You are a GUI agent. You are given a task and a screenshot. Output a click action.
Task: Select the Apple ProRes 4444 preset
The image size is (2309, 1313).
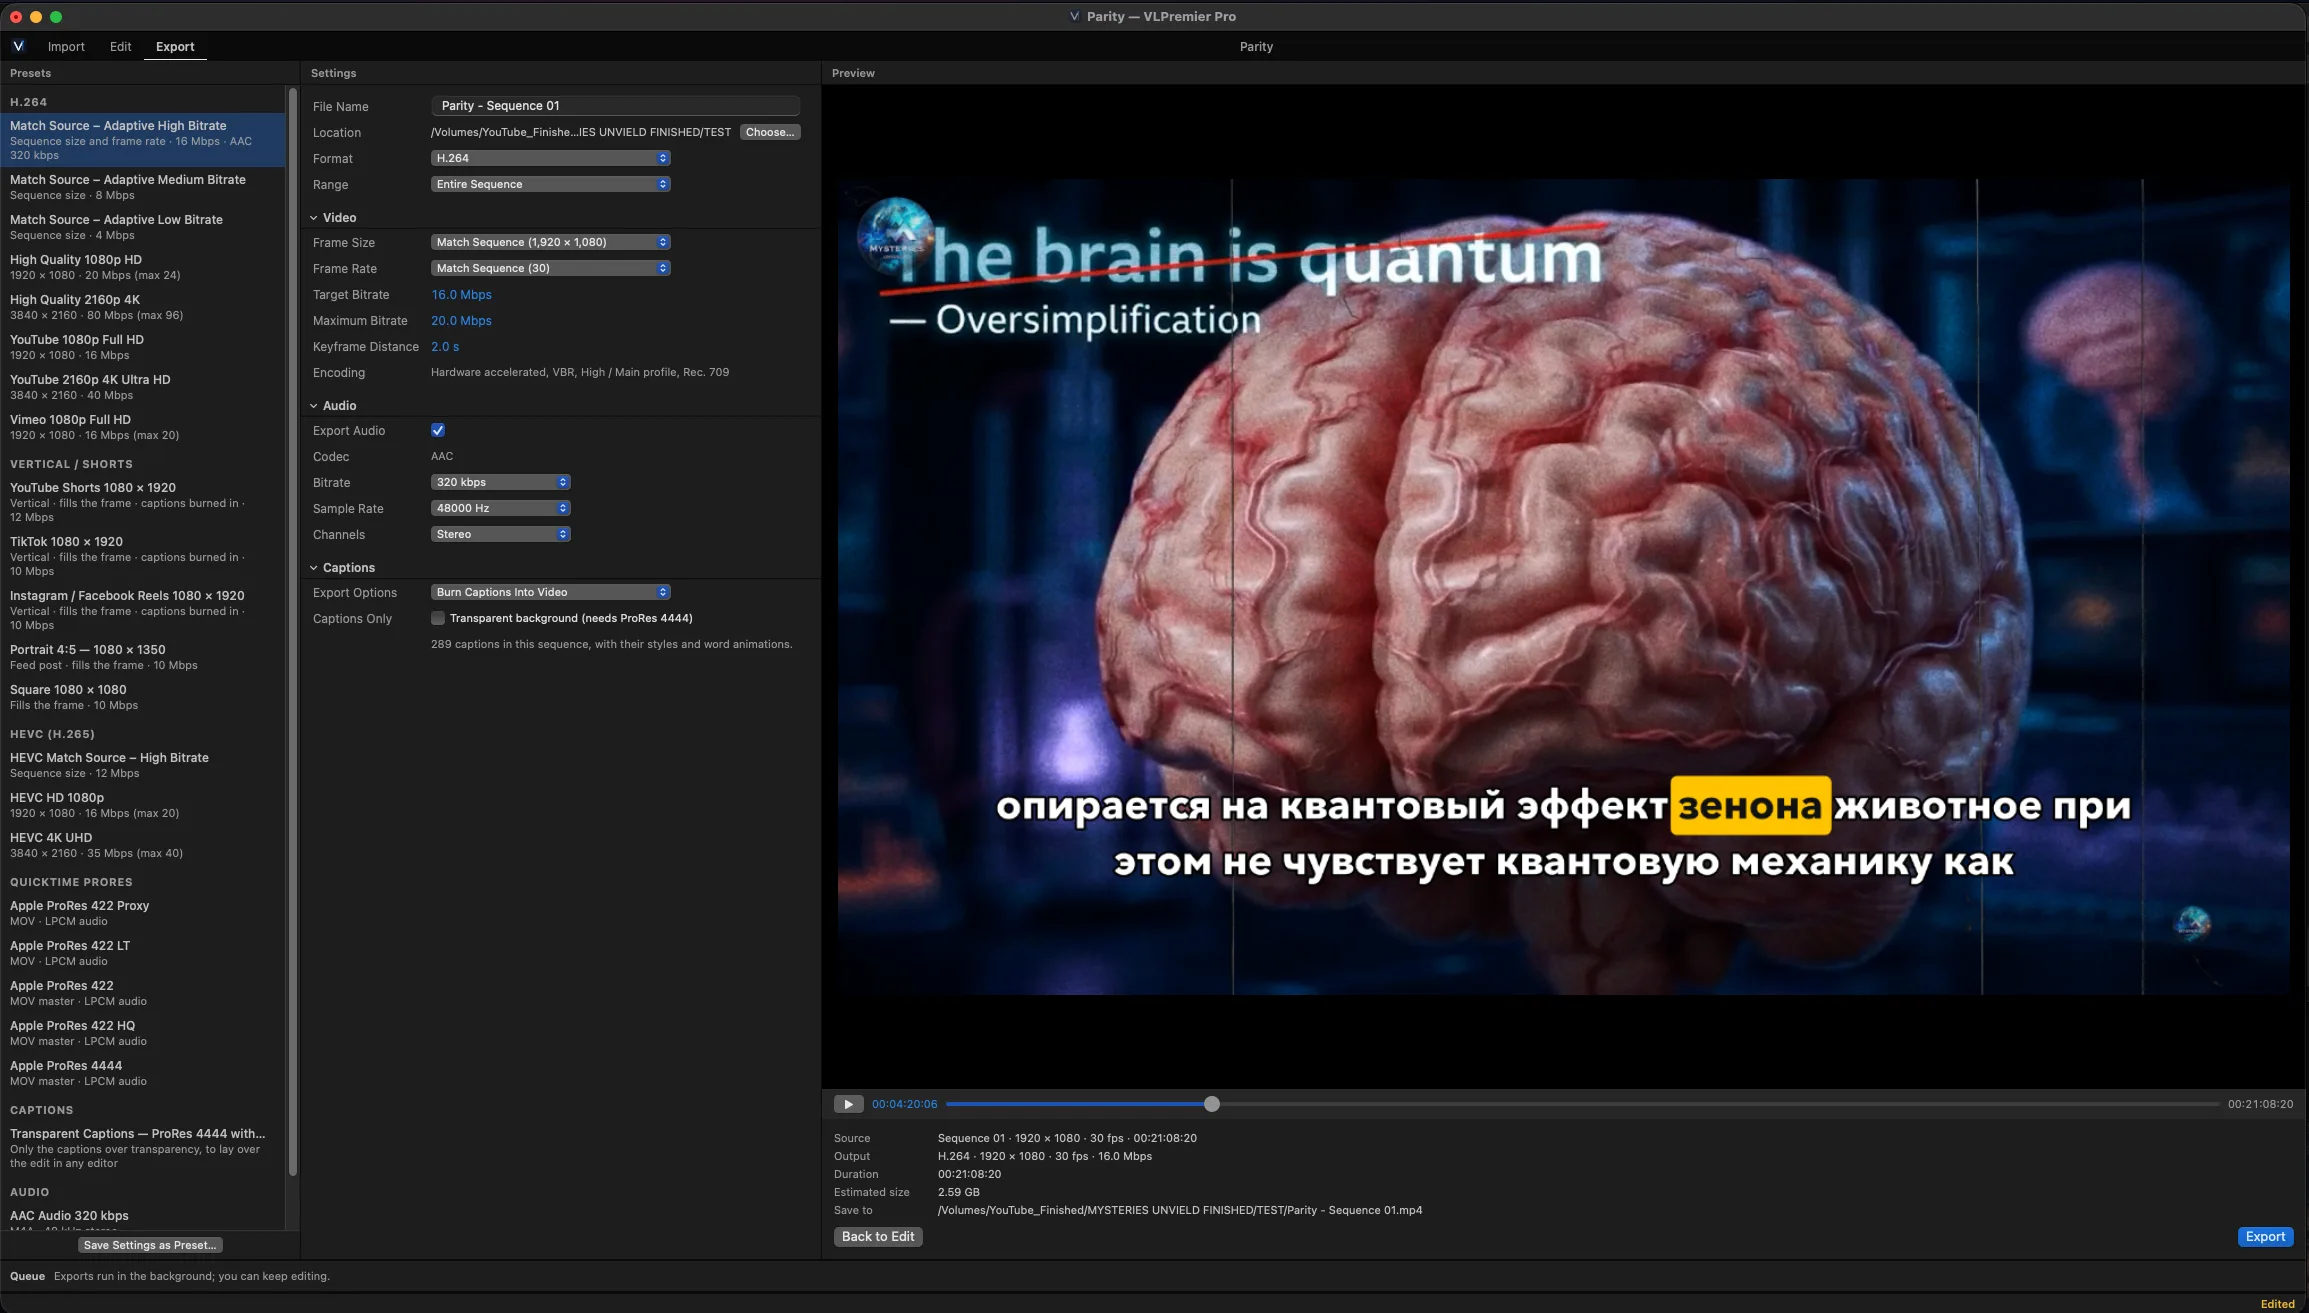143,1073
